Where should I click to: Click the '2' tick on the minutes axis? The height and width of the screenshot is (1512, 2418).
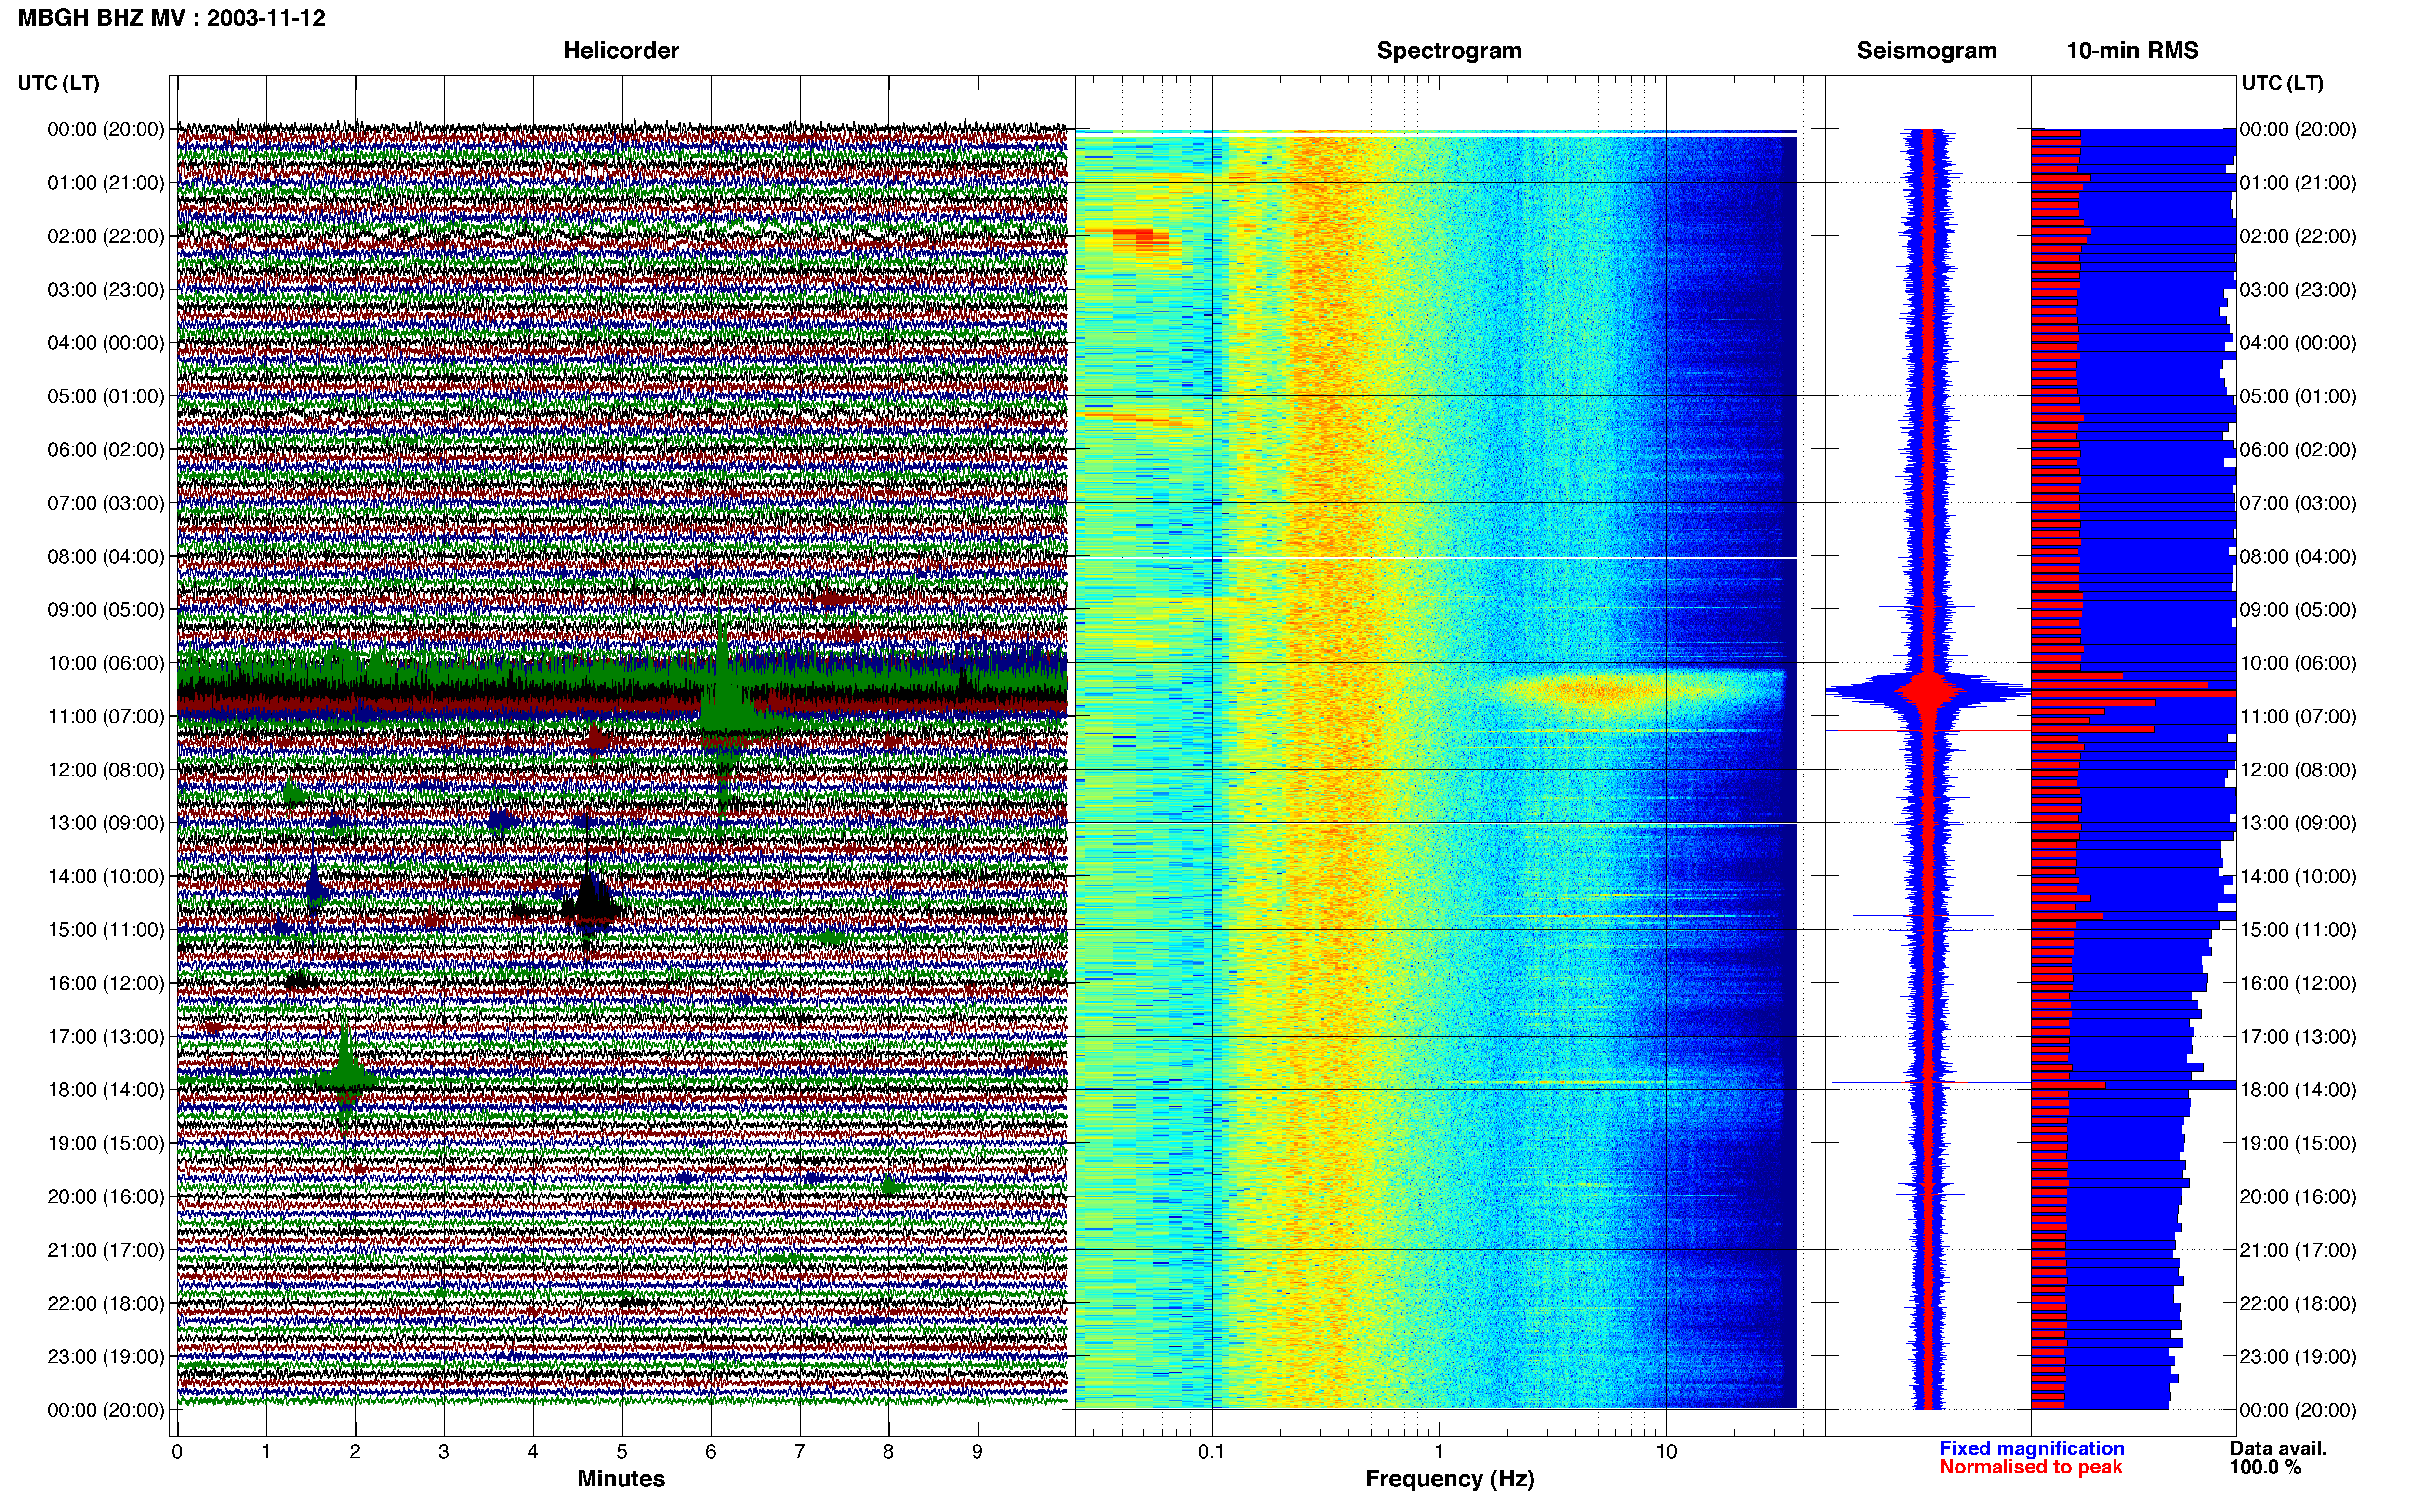[355, 1451]
